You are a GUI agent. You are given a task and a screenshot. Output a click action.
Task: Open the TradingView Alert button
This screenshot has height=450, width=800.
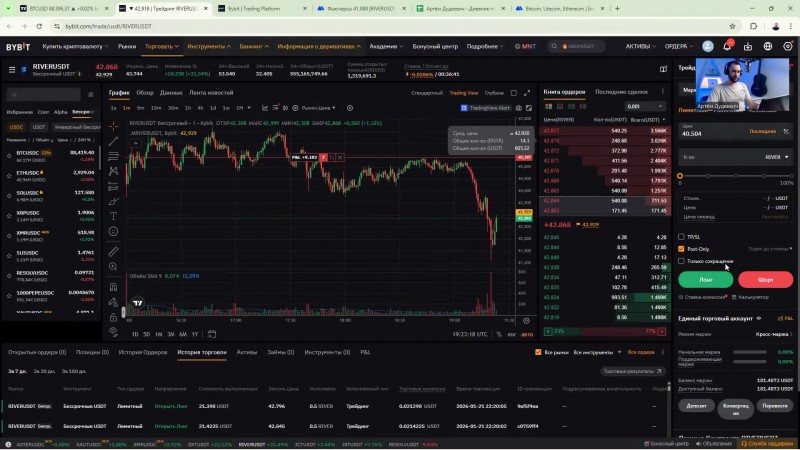(485, 108)
